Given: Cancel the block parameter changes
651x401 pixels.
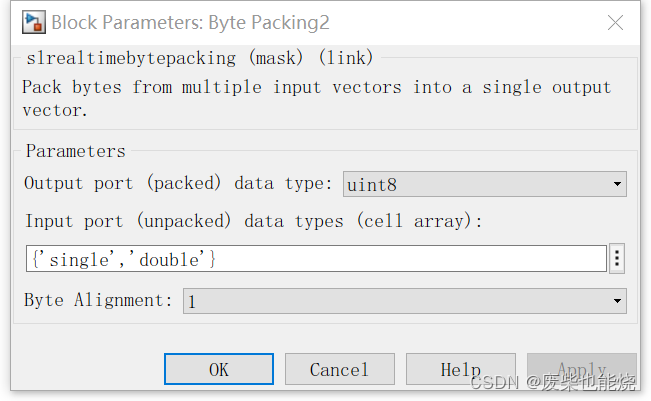Looking at the screenshot, I should coord(339,370).
